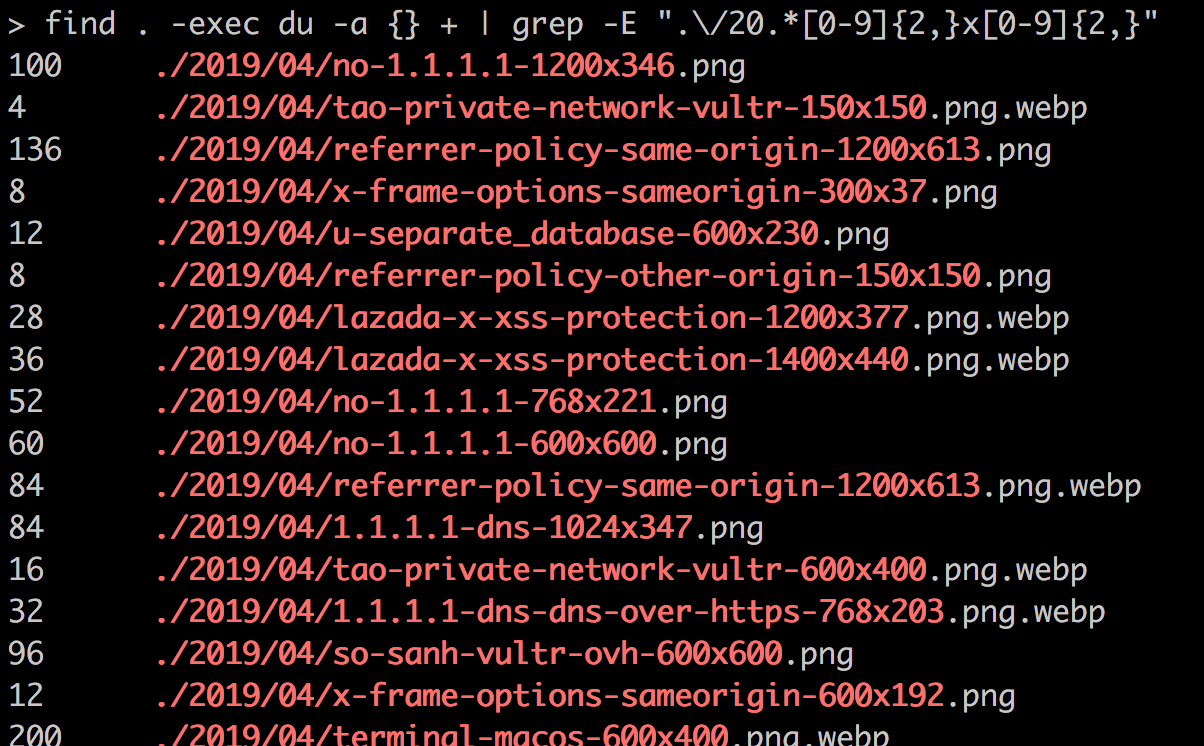
Task: Select the no-1.1.1.1-768x221.png path
Action: click(x=442, y=402)
